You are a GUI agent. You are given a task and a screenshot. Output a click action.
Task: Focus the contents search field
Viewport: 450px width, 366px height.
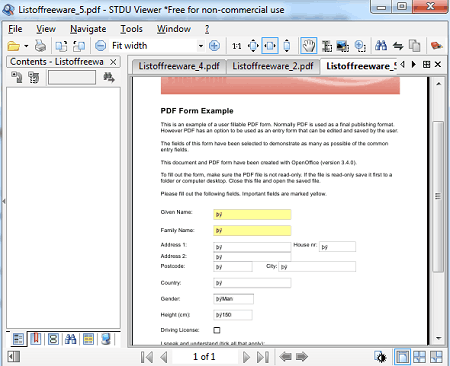pyautogui.click(x=72, y=77)
